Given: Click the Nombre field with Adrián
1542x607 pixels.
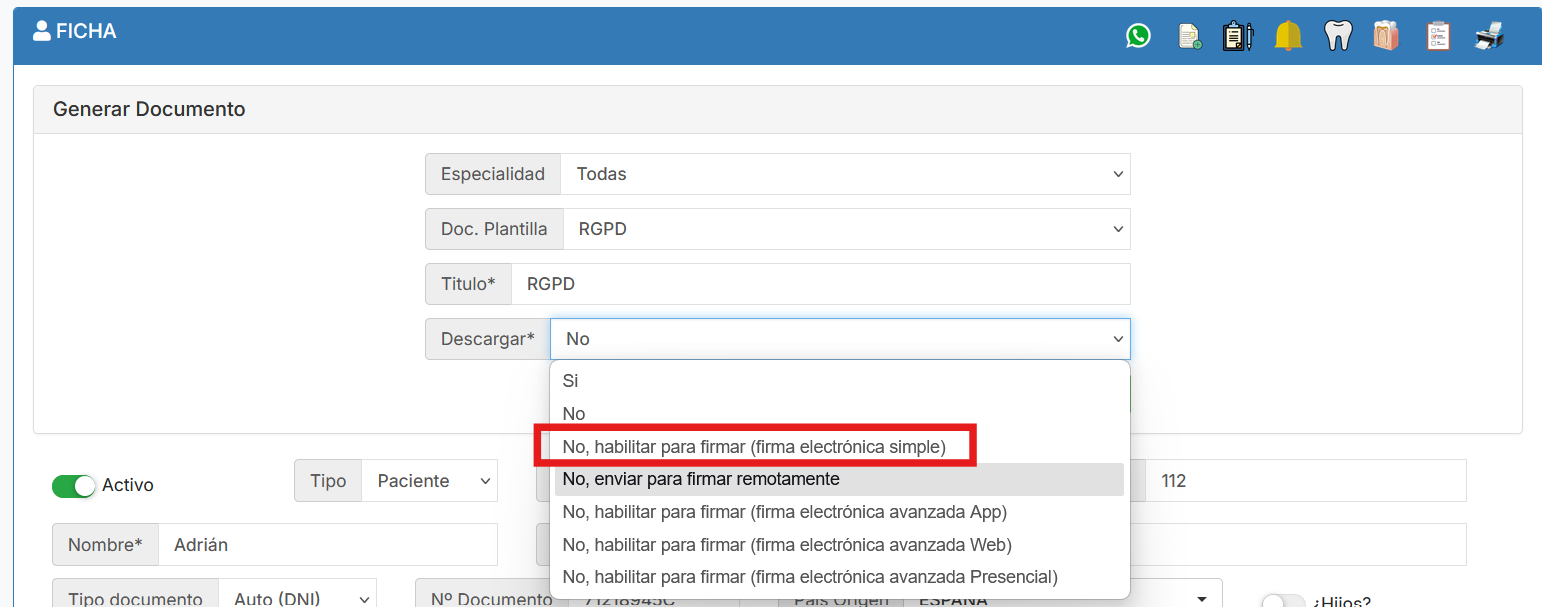Looking at the screenshot, I should pyautogui.click(x=328, y=545).
